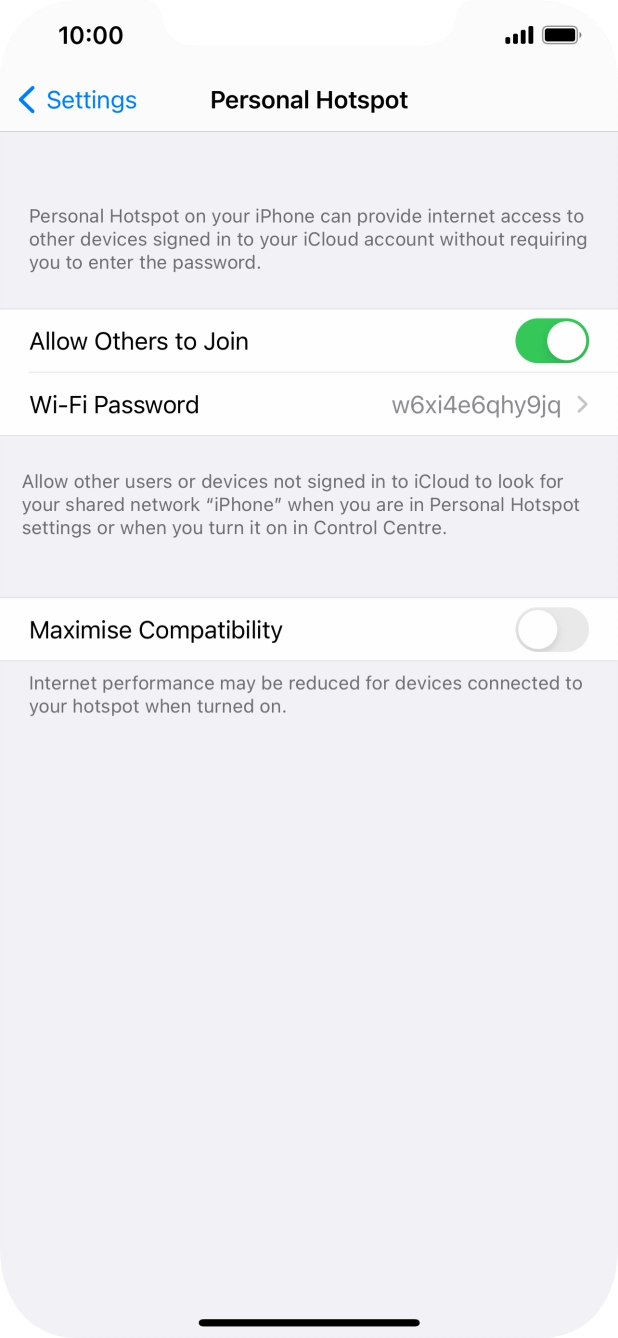Tap the Personal Hotspot page title
Viewport: 618px width, 1338px height.
pos(309,100)
